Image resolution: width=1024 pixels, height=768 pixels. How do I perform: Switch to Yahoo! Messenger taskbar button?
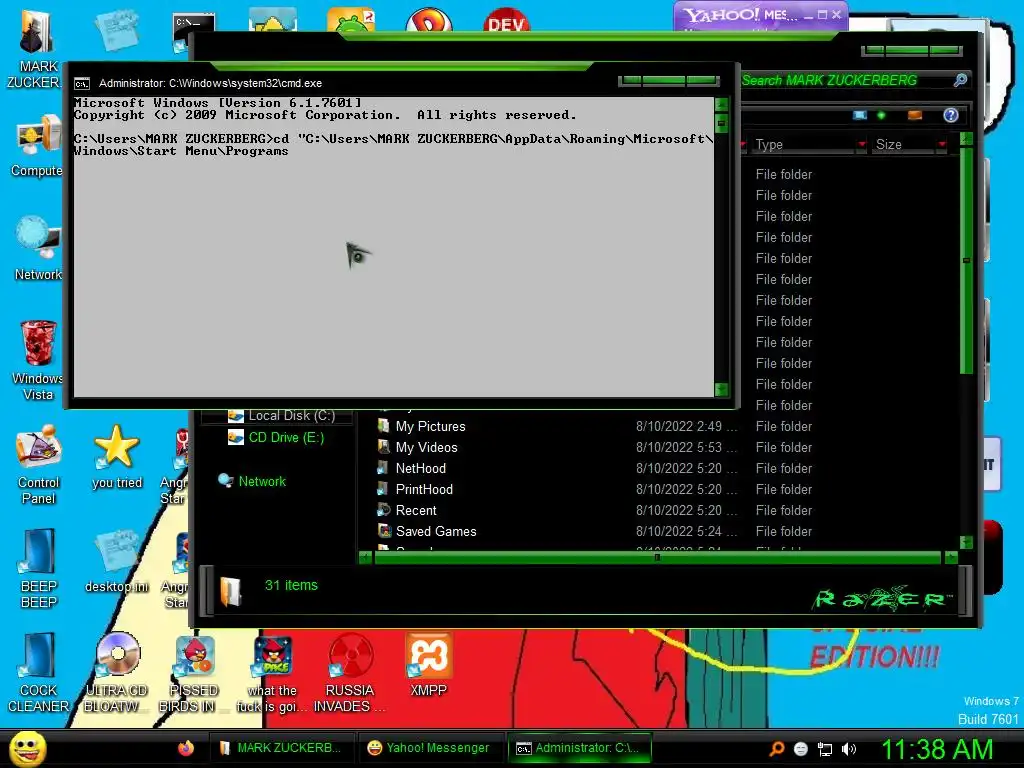click(x=429, y=748)
